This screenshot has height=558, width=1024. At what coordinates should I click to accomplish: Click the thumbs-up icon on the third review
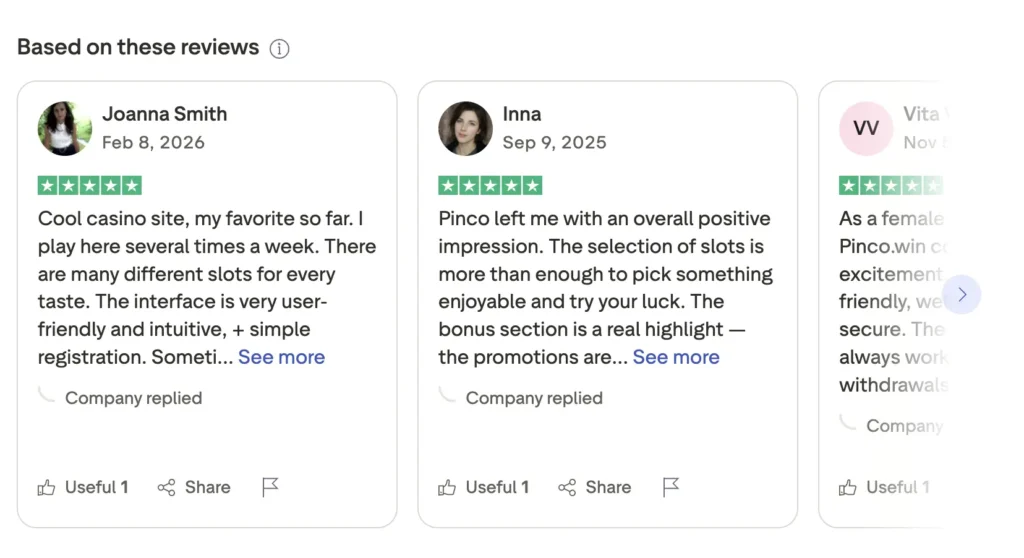pos(848,488)
